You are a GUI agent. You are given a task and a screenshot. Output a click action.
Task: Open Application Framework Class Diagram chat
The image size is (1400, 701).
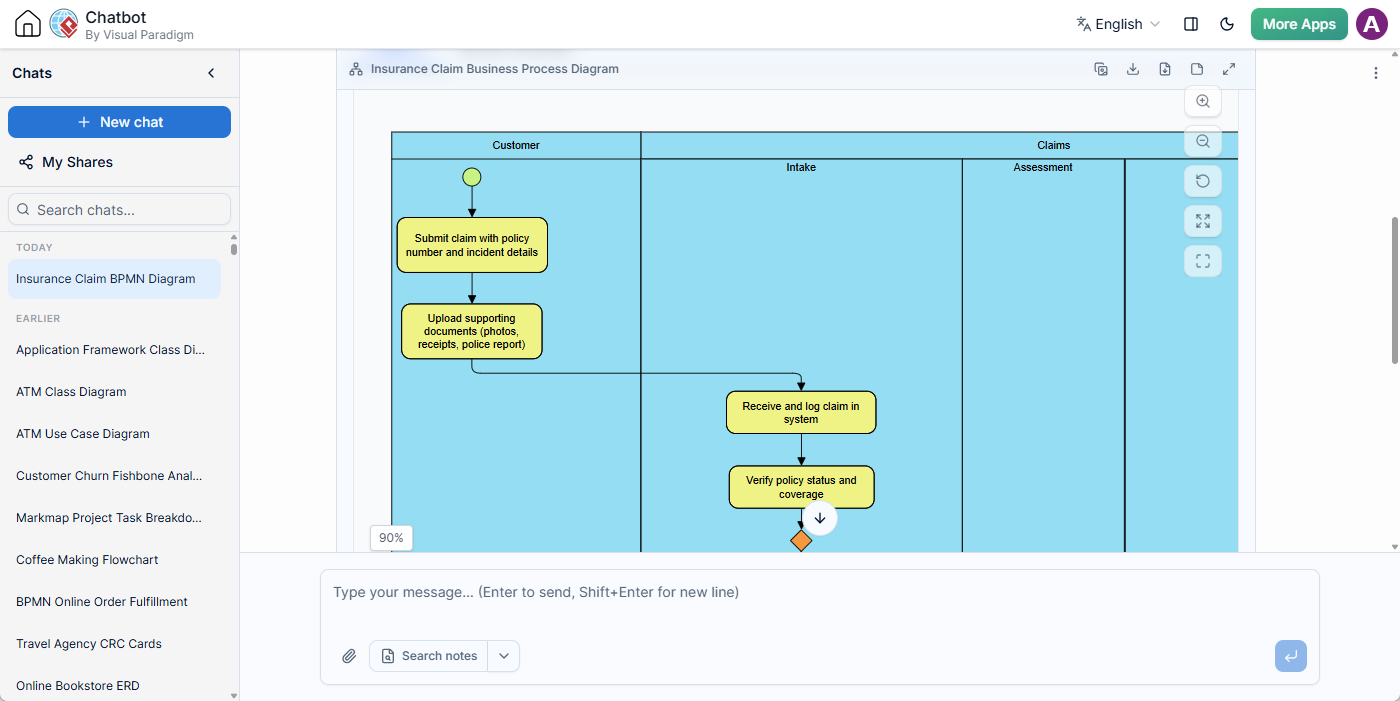[114, 350]
